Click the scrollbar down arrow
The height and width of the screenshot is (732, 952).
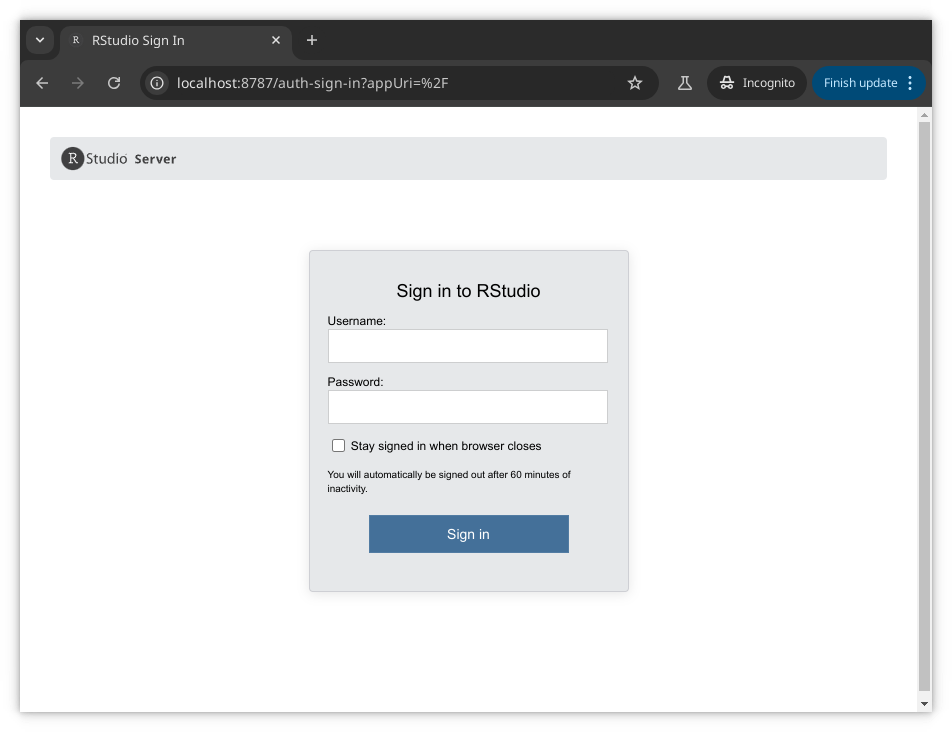pyautogui.click(x=924, y=703)
